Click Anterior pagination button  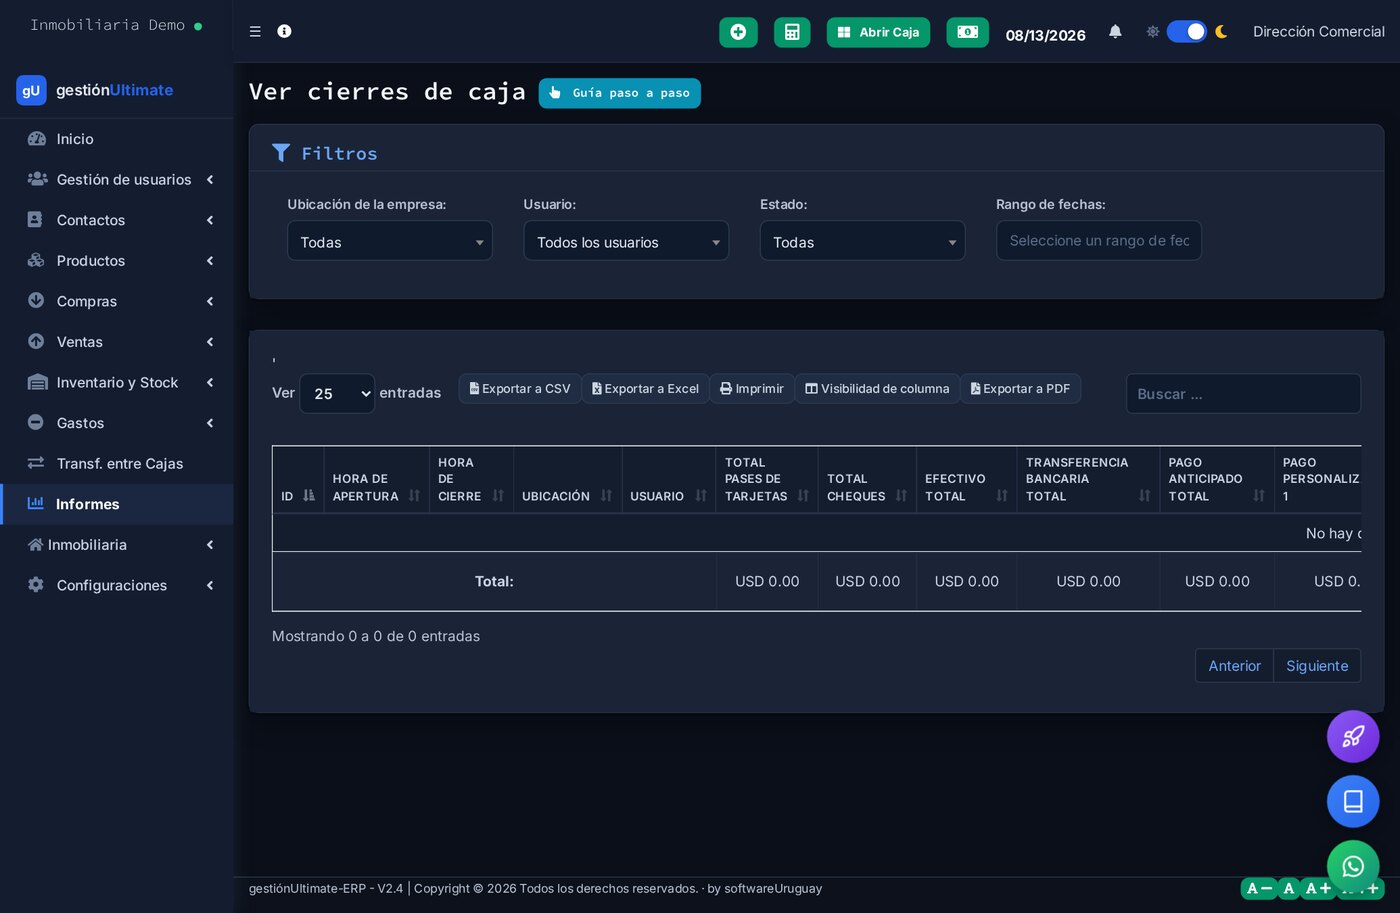coord(1234,666)
